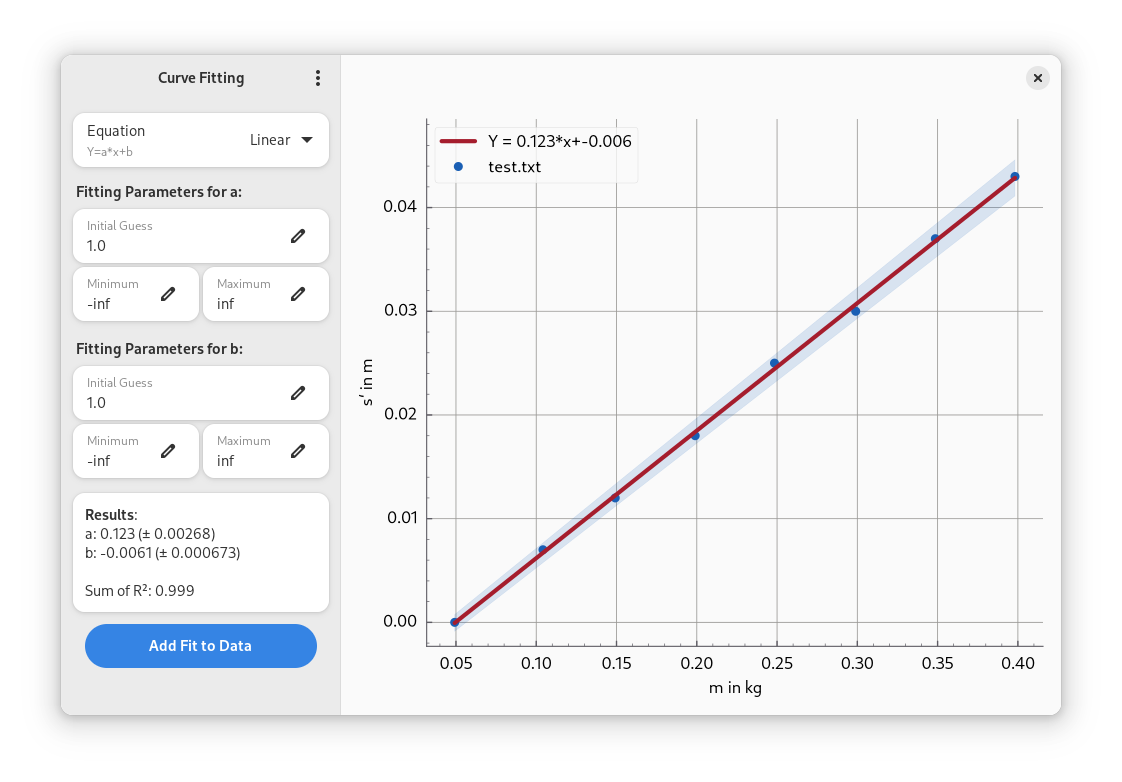Click the pencil icon for b's maximum

point(297,451)
